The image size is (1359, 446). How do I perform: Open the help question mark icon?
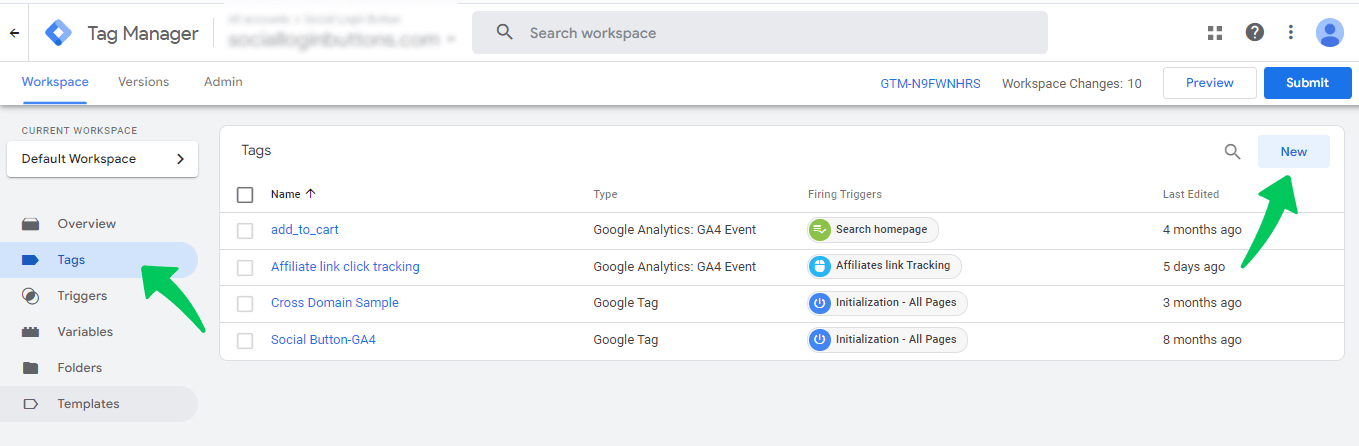[x=1254, y=33]
